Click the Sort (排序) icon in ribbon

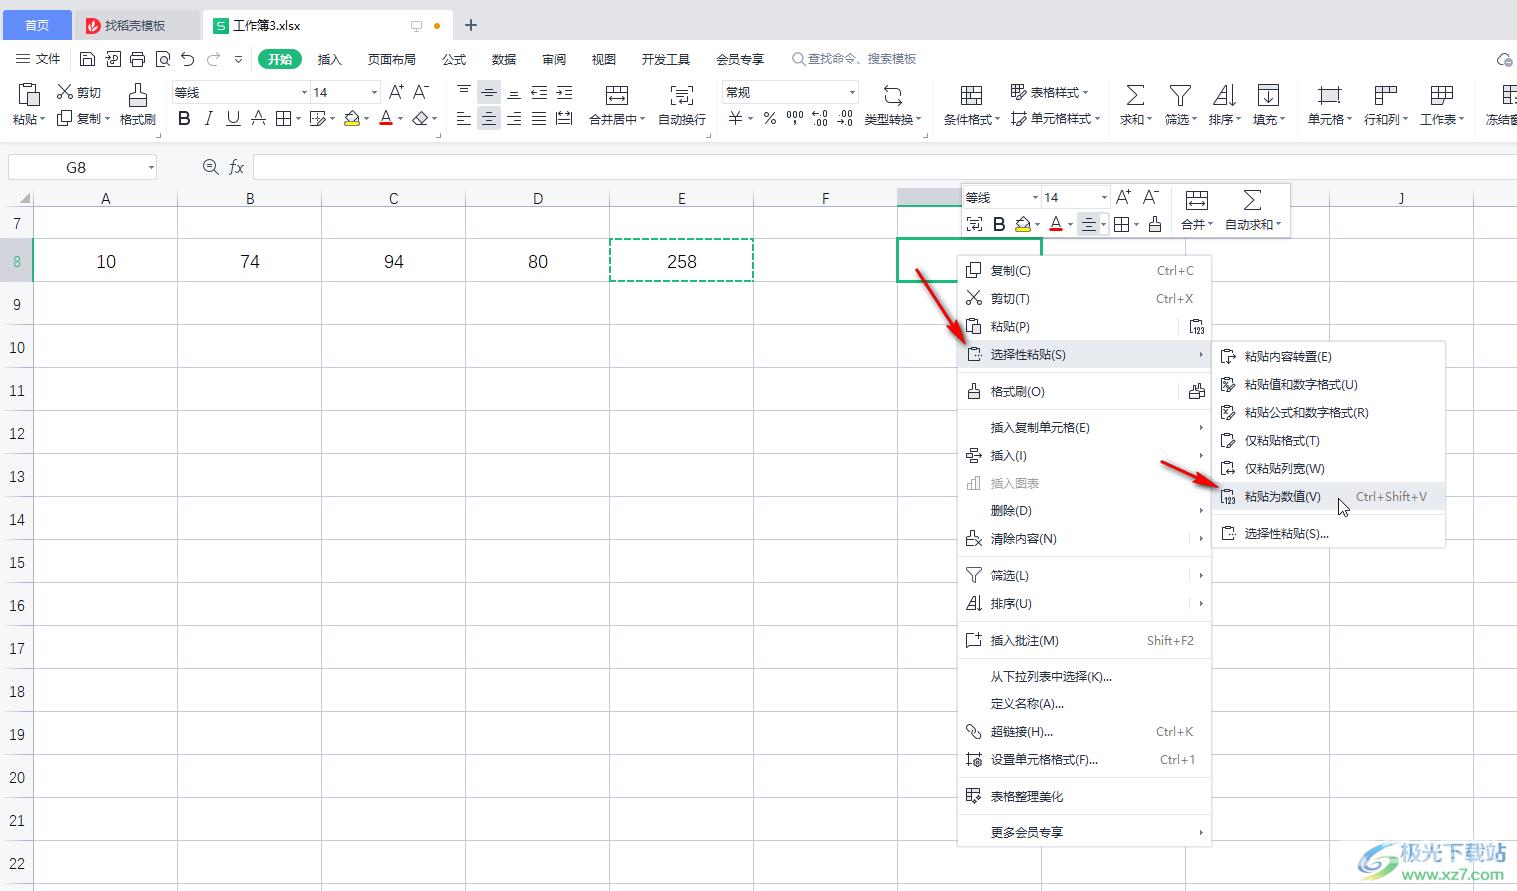[1224, 95]
